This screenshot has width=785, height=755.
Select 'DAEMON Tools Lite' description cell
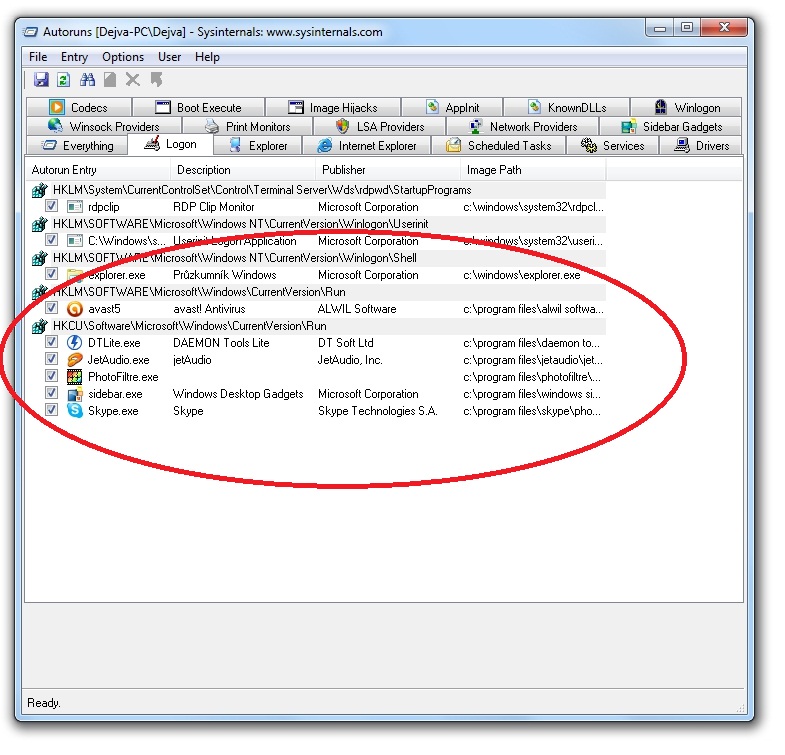221,343
